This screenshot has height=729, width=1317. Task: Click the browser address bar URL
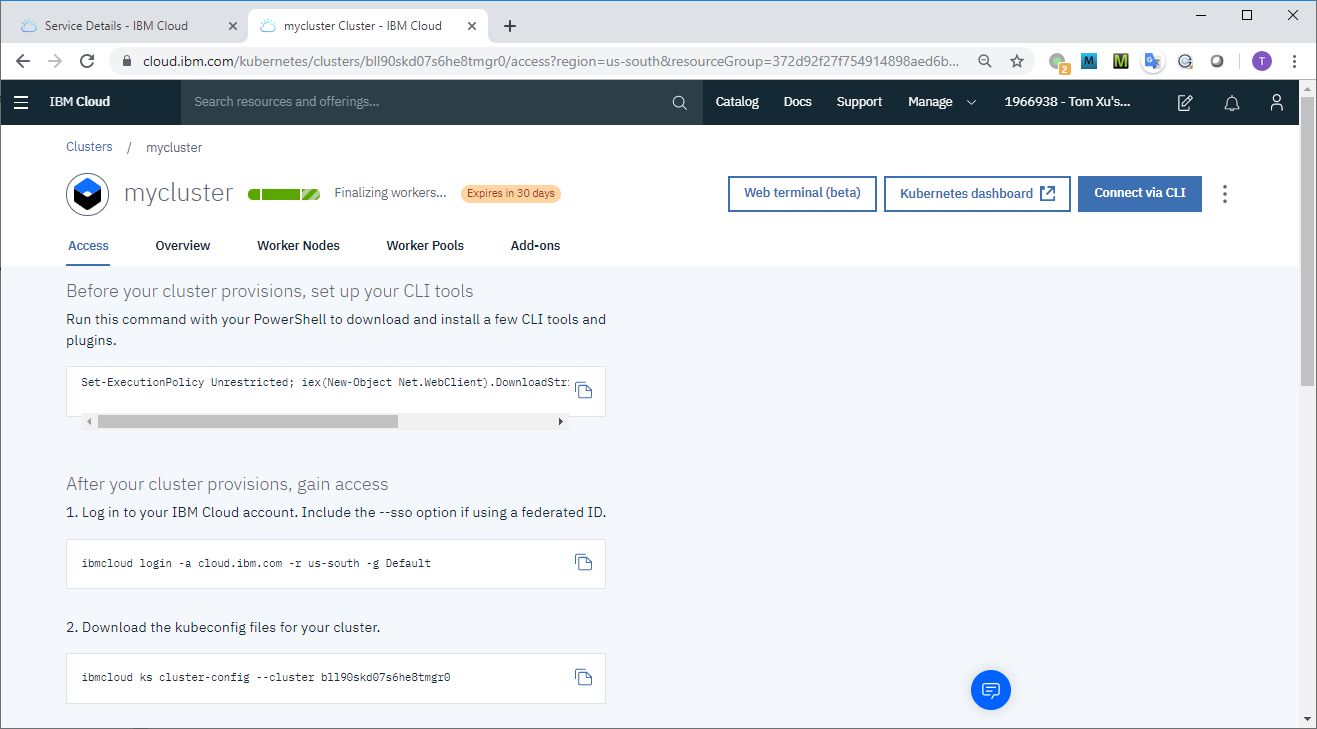point(550,61)
